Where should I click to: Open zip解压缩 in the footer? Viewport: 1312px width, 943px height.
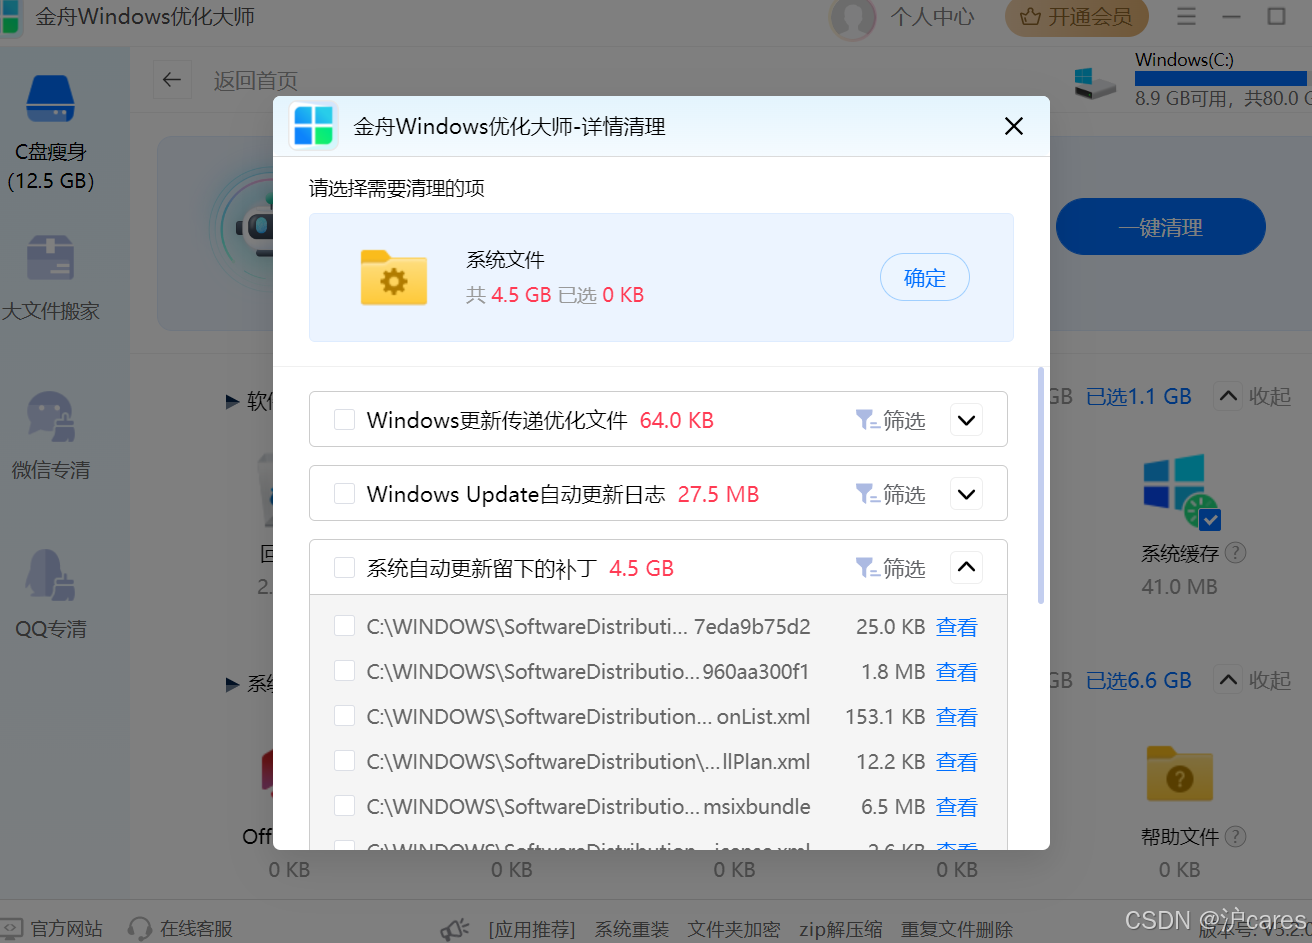click(x=841, y=929)
